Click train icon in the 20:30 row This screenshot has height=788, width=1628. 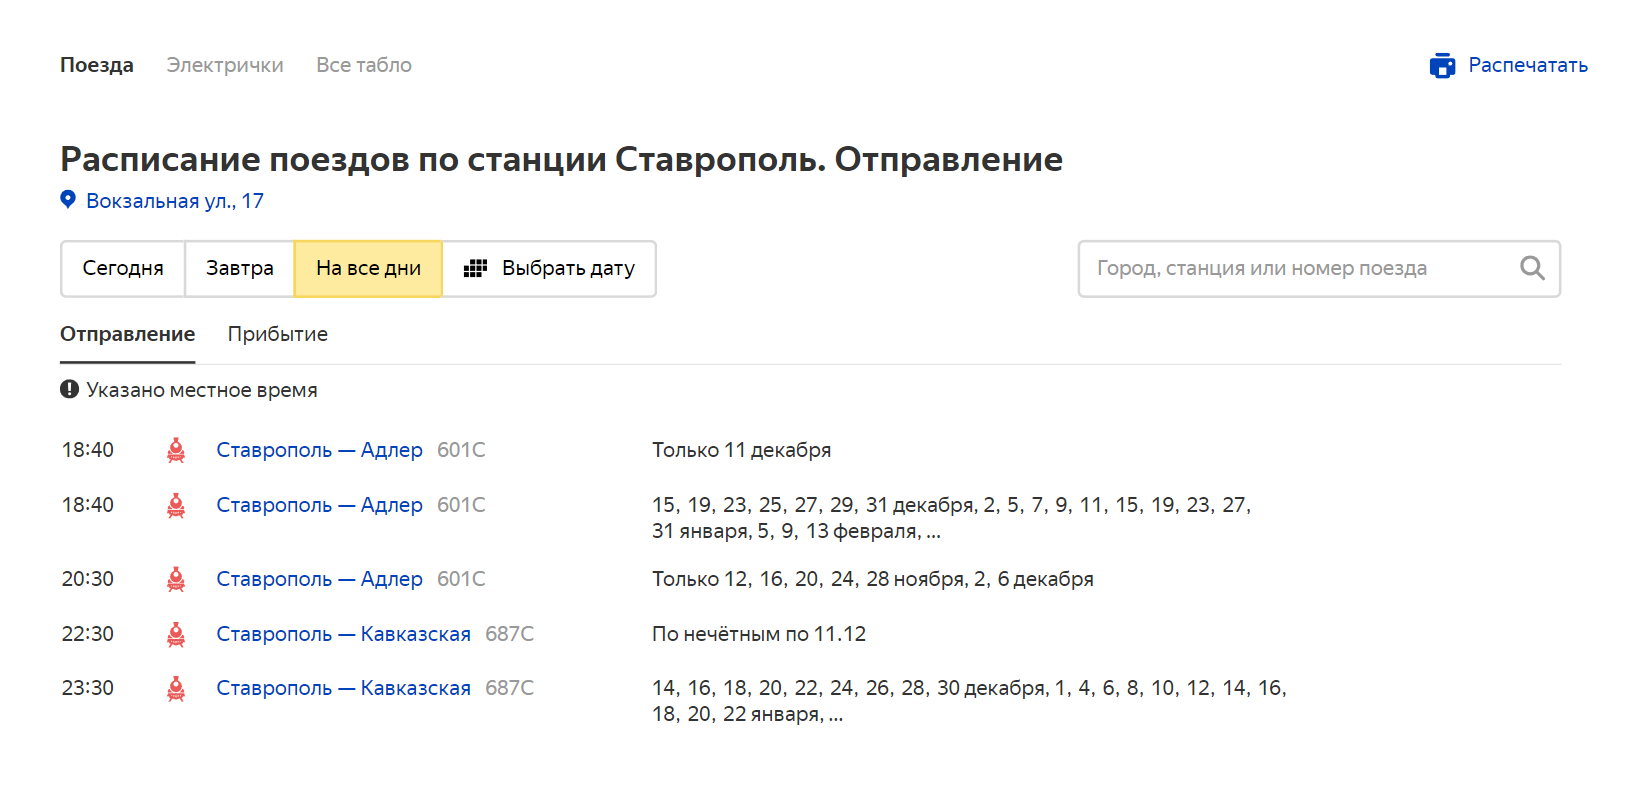(x=176, y=579)
